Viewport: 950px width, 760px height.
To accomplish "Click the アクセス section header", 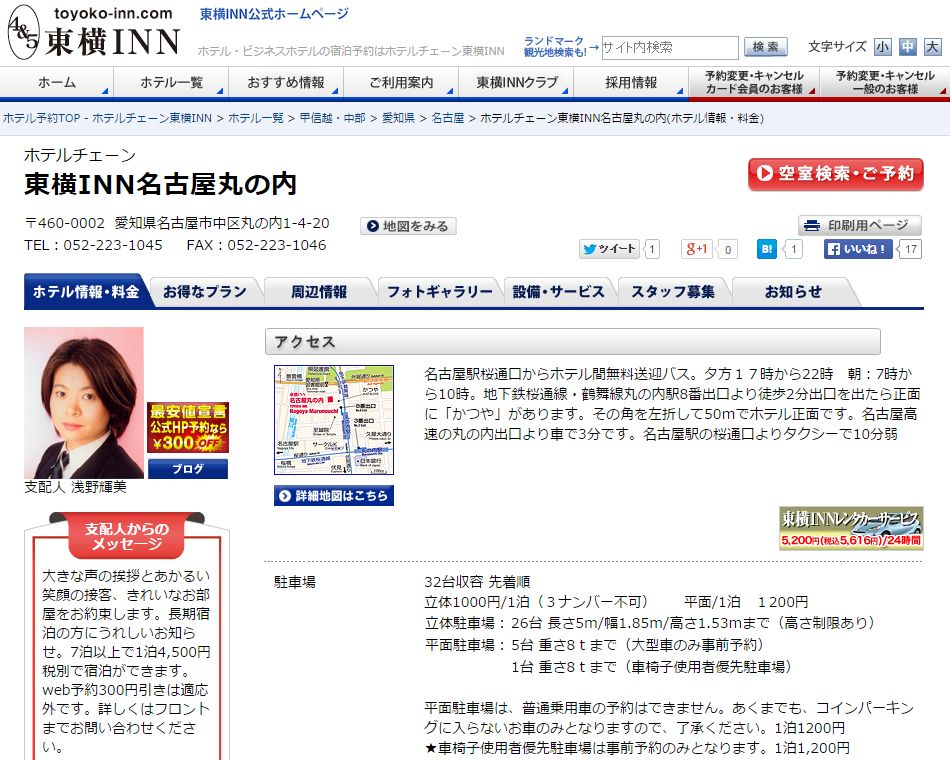I will pyautogui.click(x=573, y=342).
